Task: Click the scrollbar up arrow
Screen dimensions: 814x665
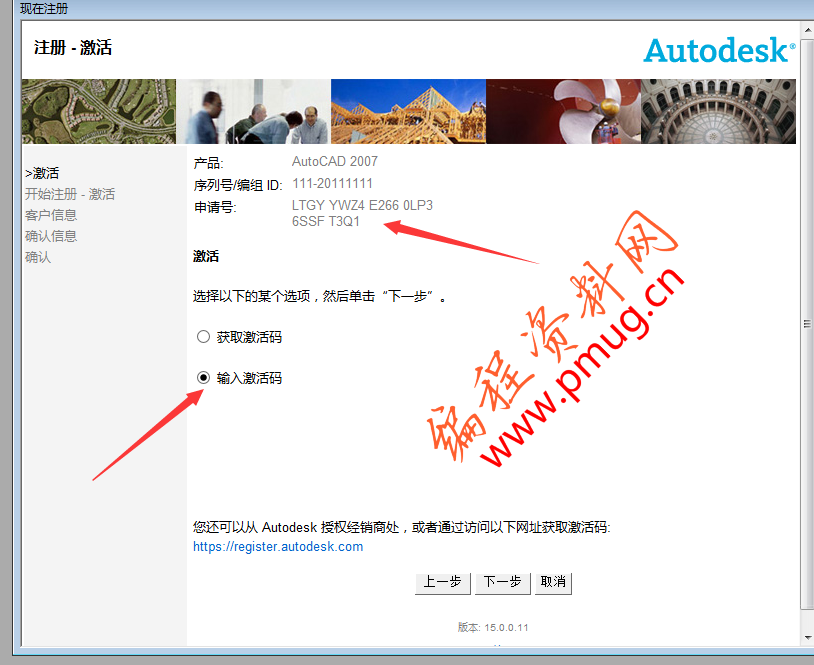Action: 807,30
